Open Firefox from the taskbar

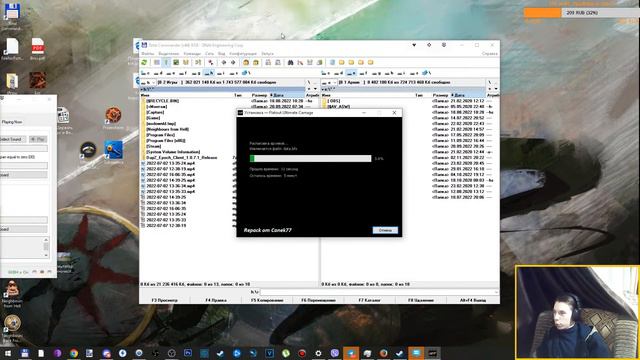383,353
